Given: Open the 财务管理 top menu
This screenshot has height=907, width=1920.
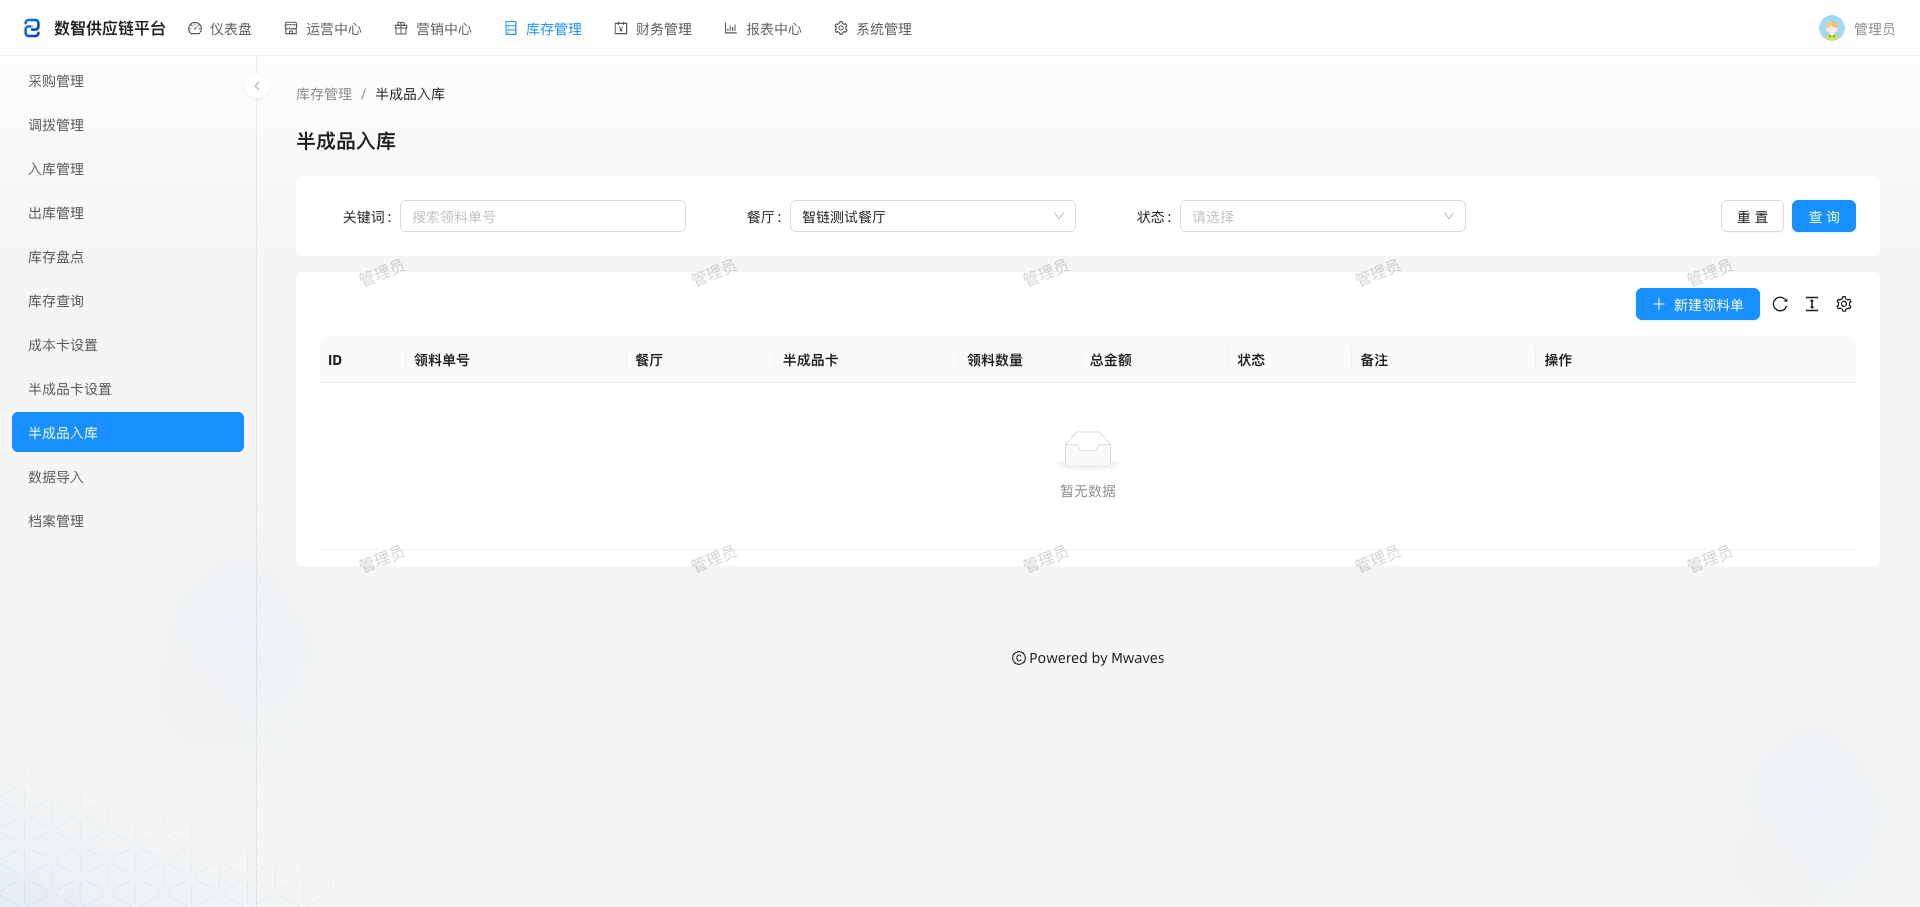Looking at the screenshot, I should tap(653, 29).
